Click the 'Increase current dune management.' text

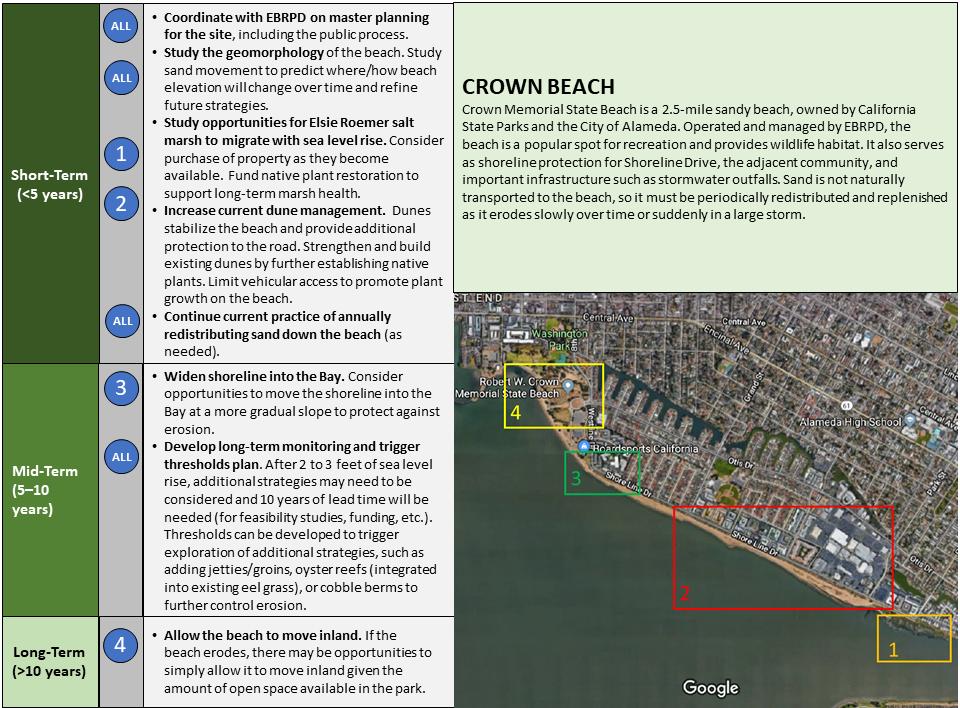(274, 211)
